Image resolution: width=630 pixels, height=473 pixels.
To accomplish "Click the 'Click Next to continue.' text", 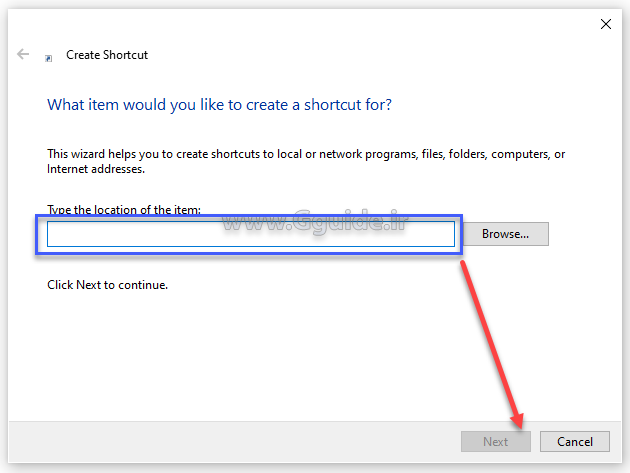I will click(x=107, y=285).
